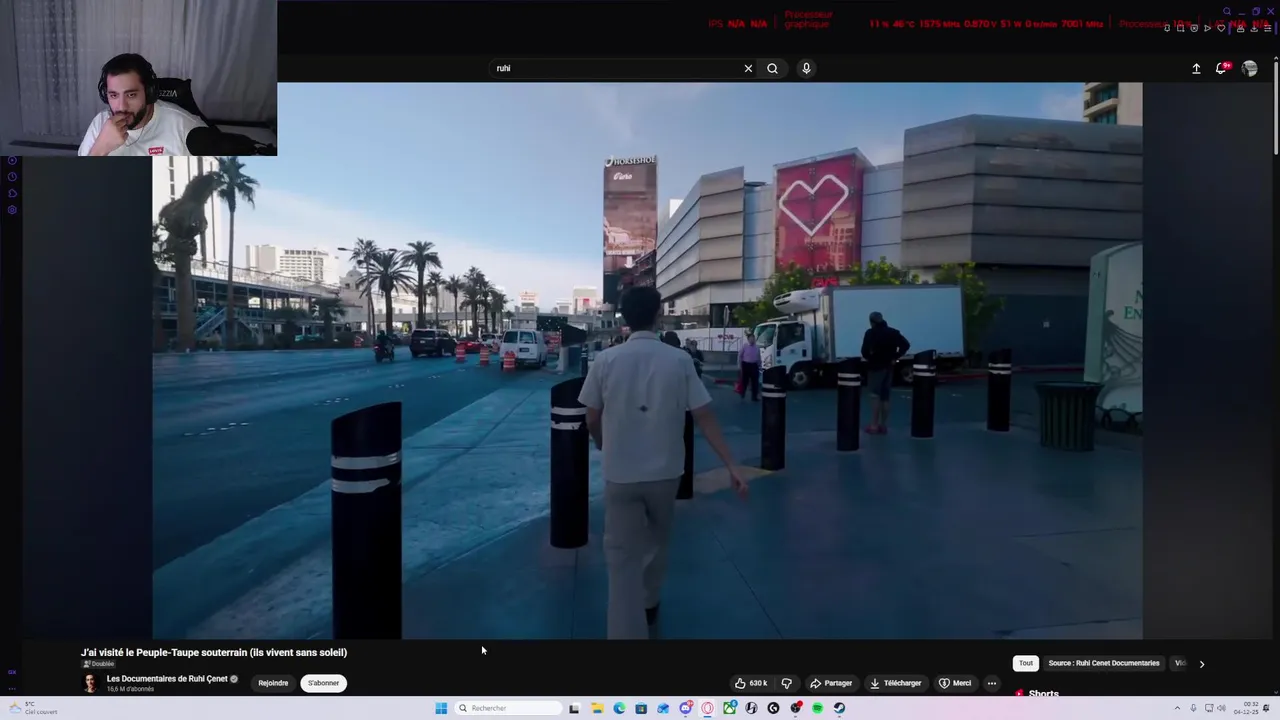Open the Windows Start menu

pos(441,708)
